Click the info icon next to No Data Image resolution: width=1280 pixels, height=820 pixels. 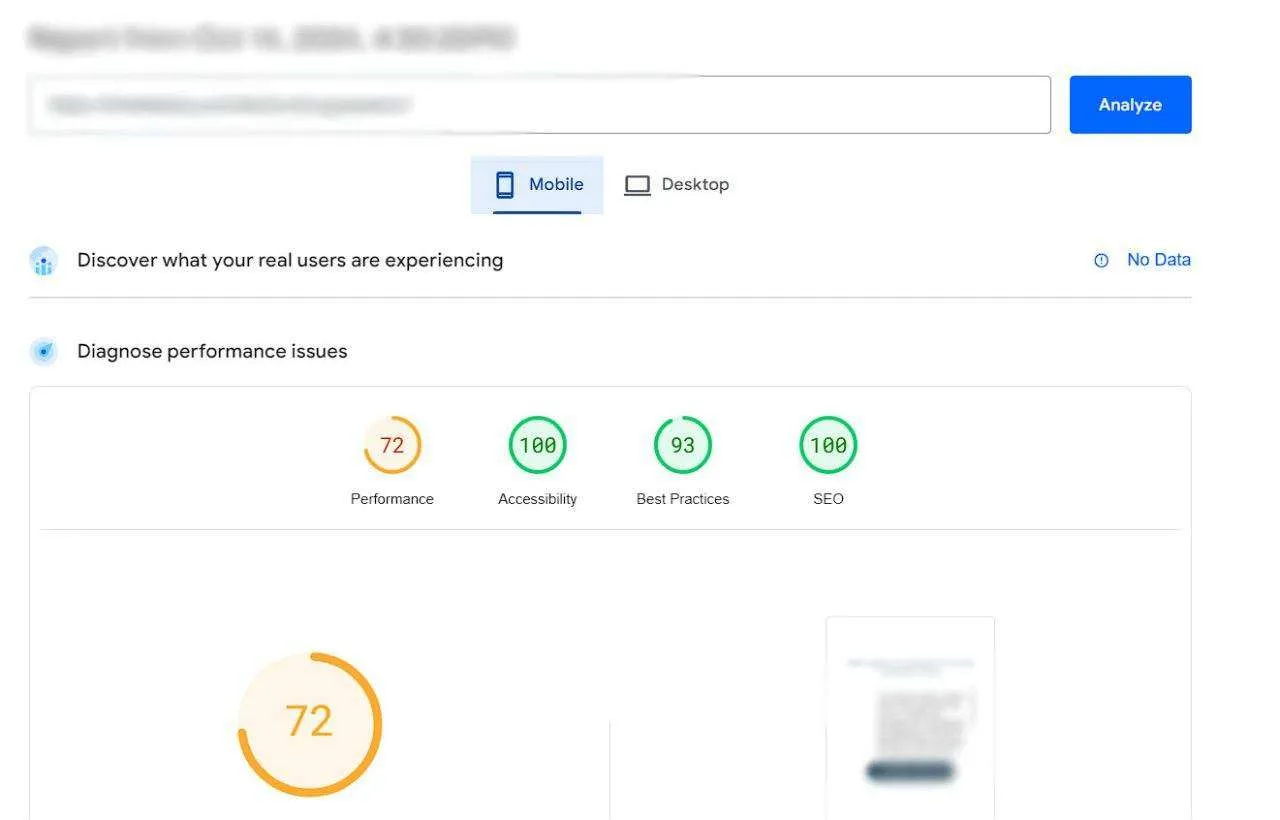click(x=1100, y=259)
